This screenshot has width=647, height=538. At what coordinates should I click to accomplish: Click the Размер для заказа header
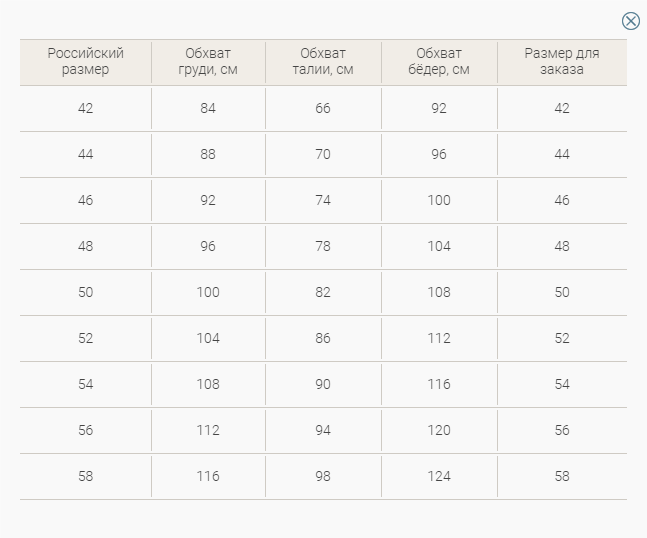pyautogui.click(x=562, y=61)
